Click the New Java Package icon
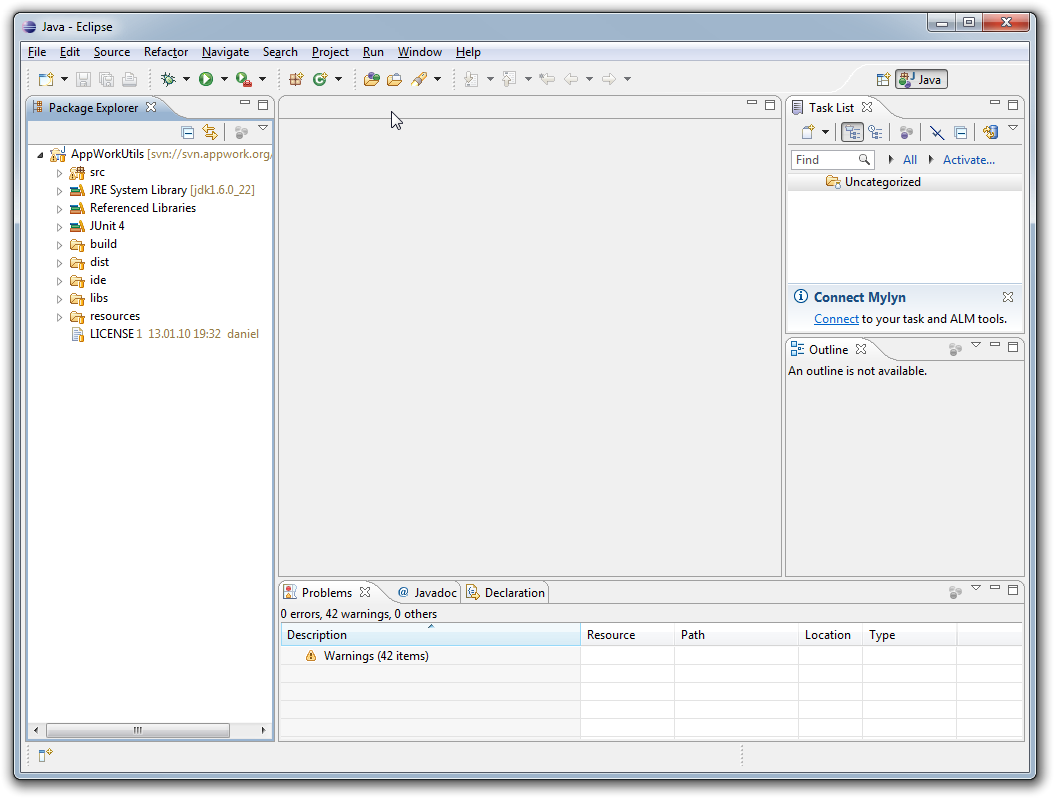 [x=295, y=79]
